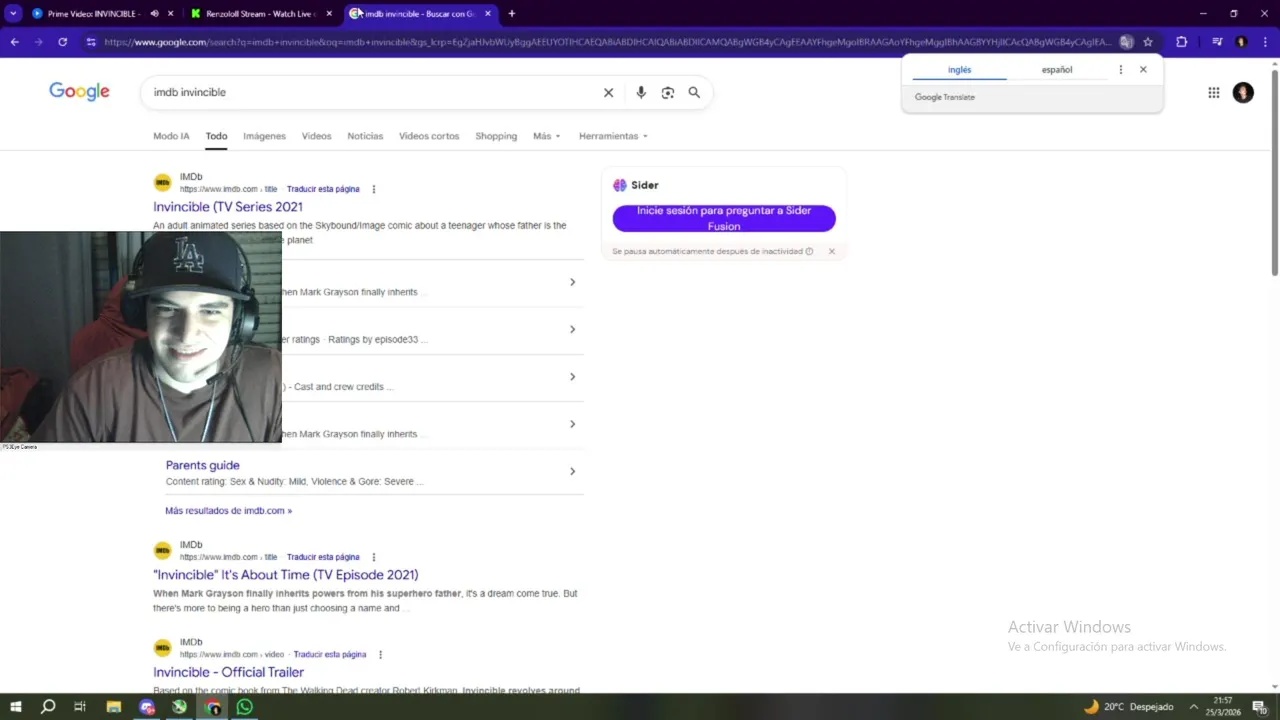Click the Sider inactivity info icon
This screenshot has height=720, width=1280.
point(809,251)
